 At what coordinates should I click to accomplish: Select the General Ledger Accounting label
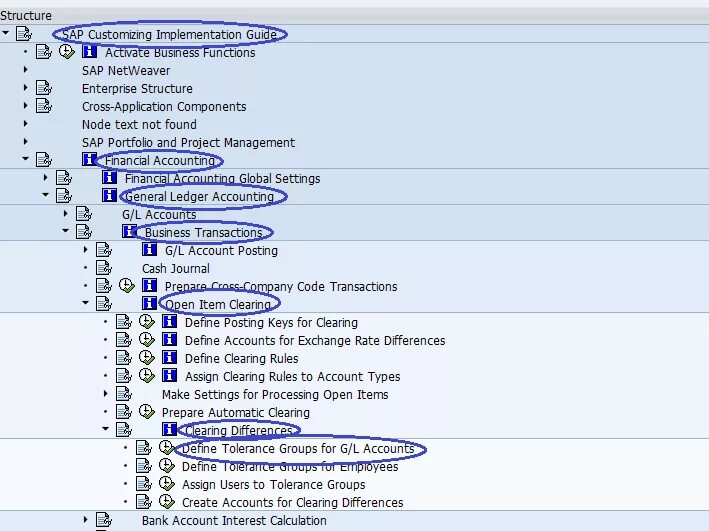[199, 197]
